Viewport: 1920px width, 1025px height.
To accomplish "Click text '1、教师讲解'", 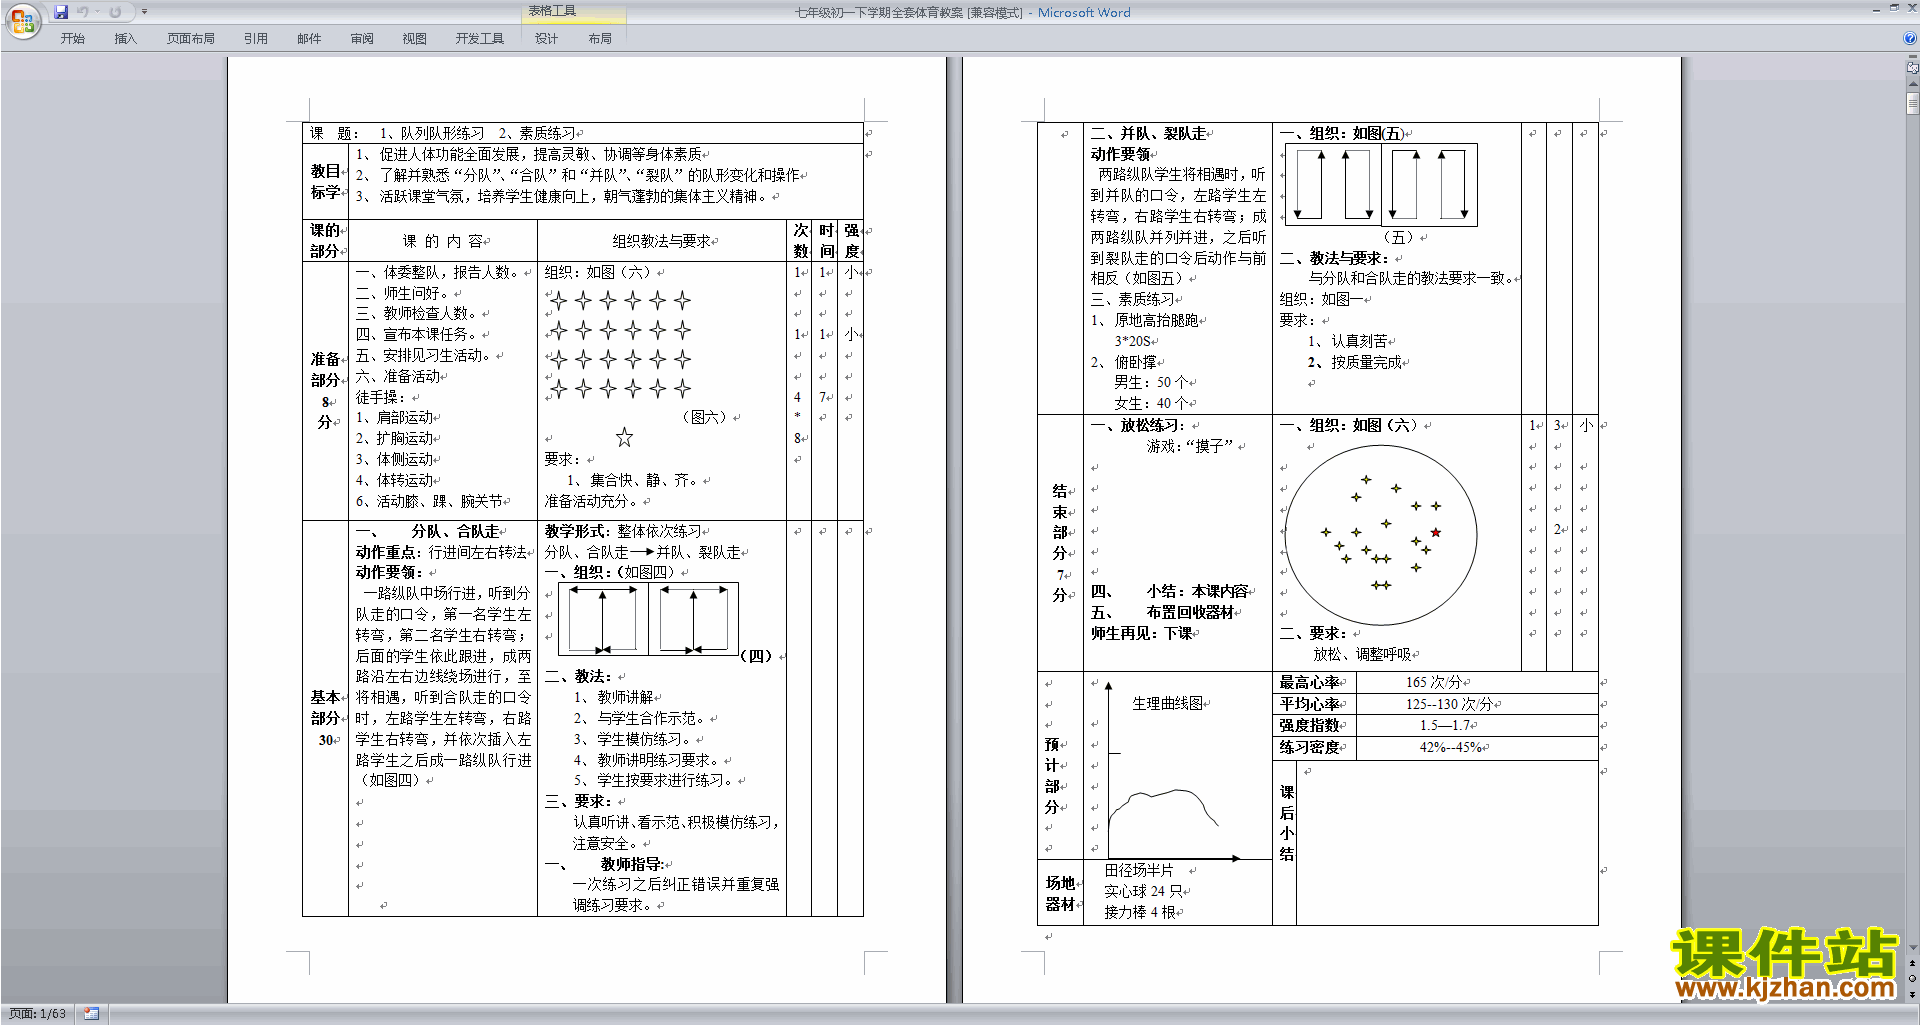I will coord(613,697).
